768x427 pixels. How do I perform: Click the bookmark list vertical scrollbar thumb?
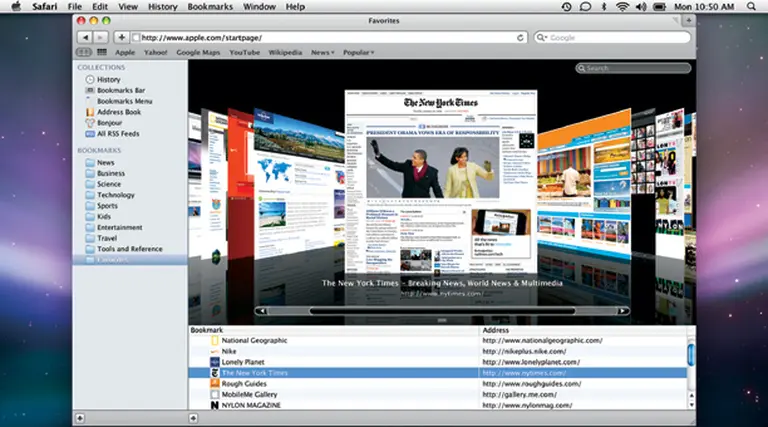691,355
